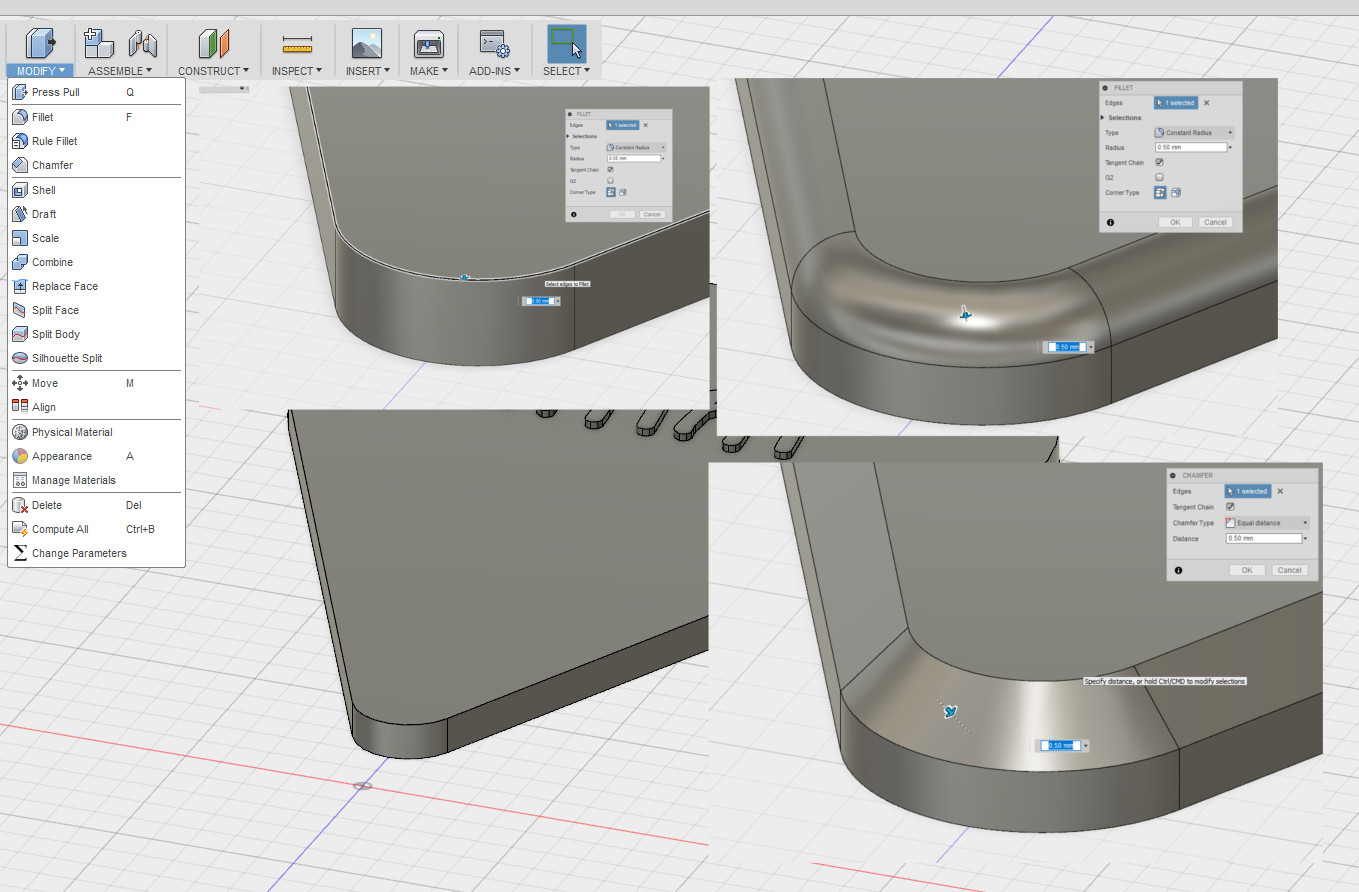Image resolution: width=1359 pixels, height=892 pixels.
Task: Click Cancel in 0.00 mm Fillet dialog
Action: point(652,214)
